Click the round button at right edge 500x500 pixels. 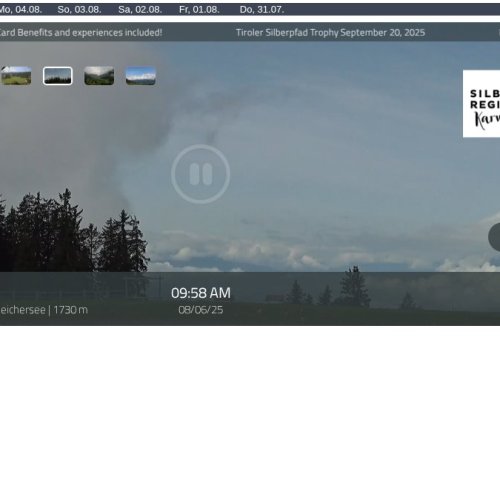click(494, 237)
